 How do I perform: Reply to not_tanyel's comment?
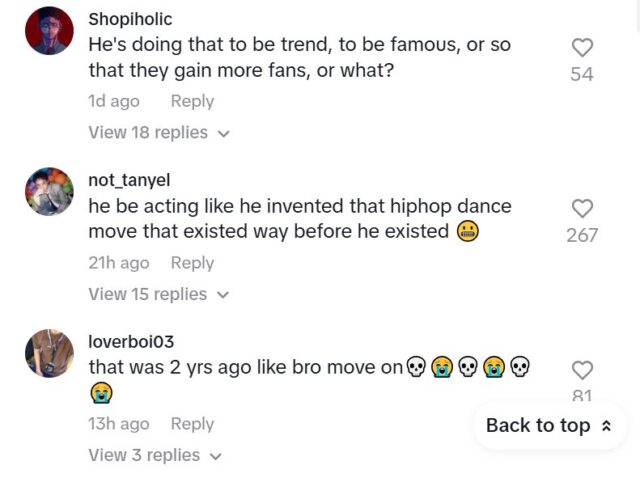coord(192,263)
